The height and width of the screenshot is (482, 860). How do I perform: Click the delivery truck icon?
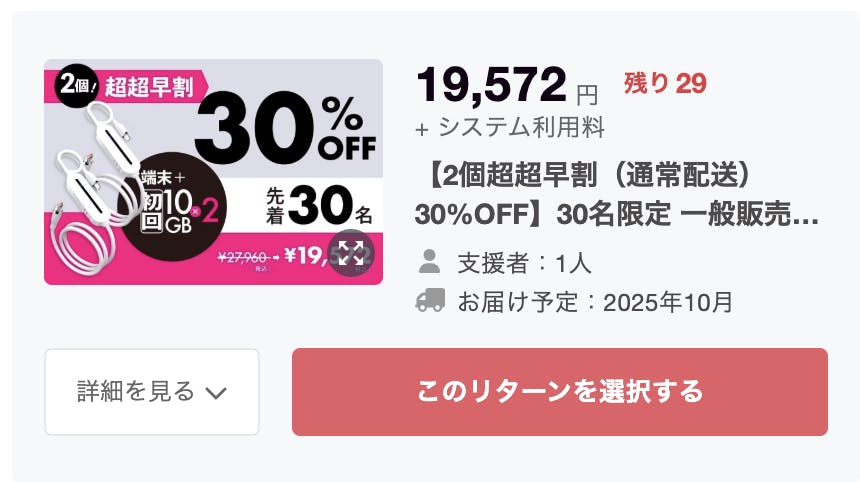[430, 300]
